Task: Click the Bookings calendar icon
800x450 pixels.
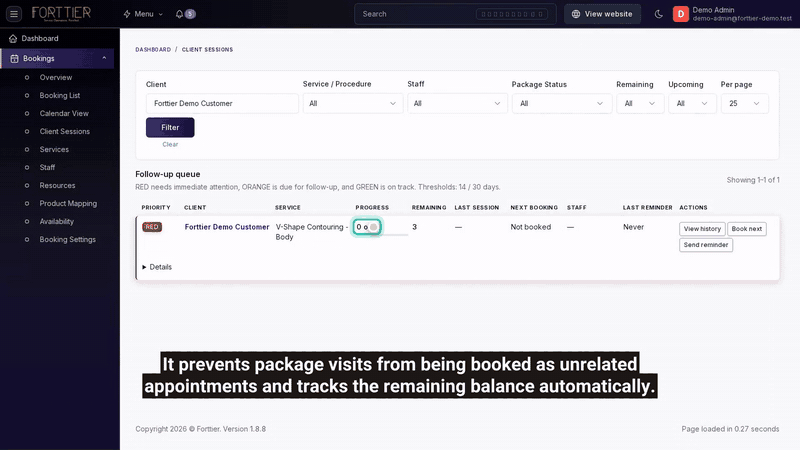Action: point(14,59)
